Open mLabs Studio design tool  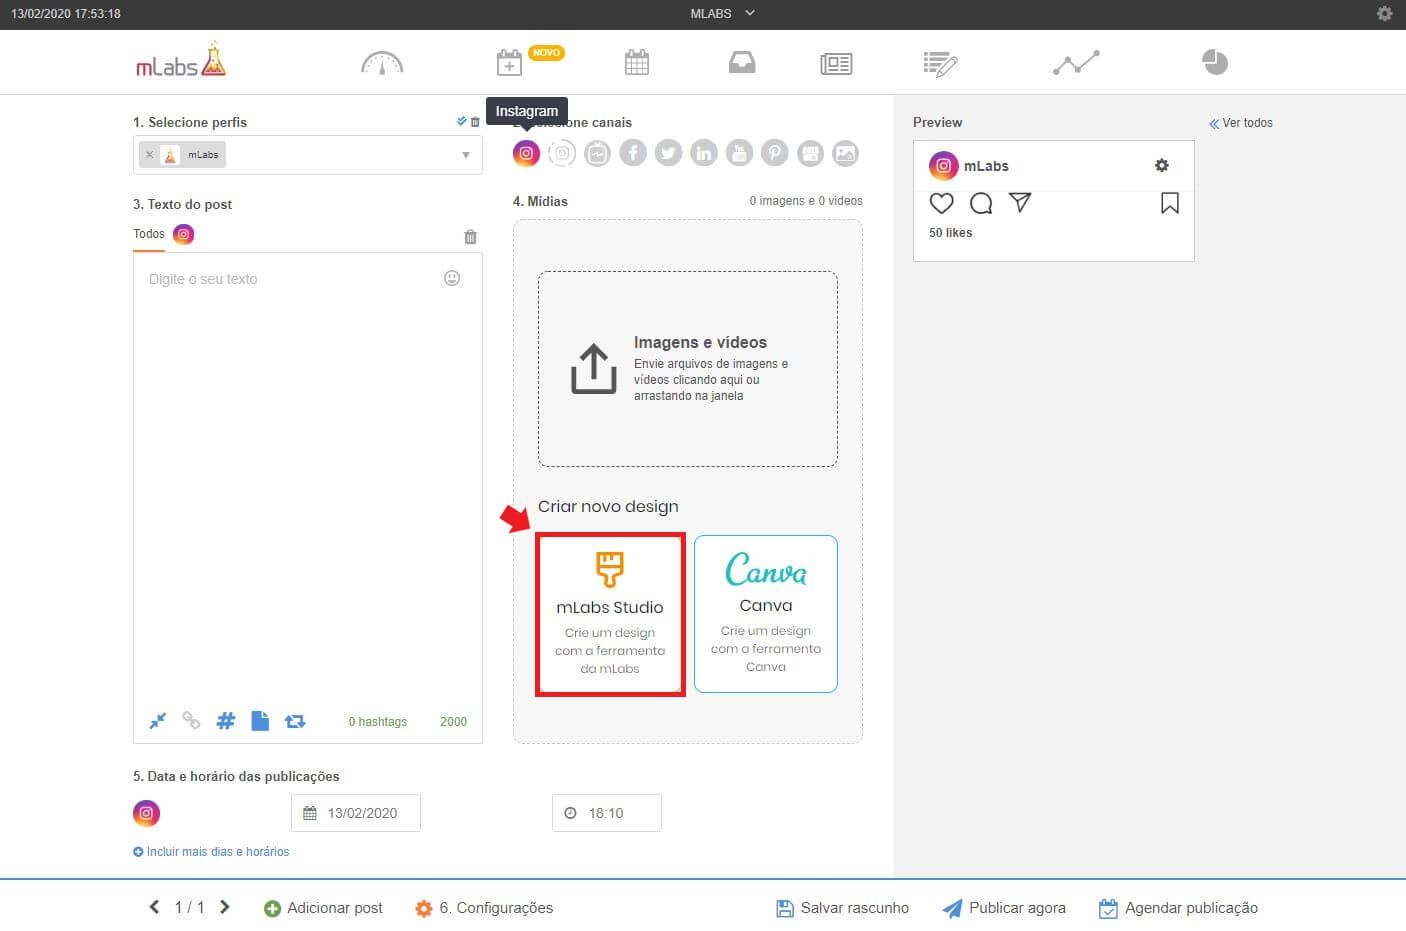click(610, 614)
